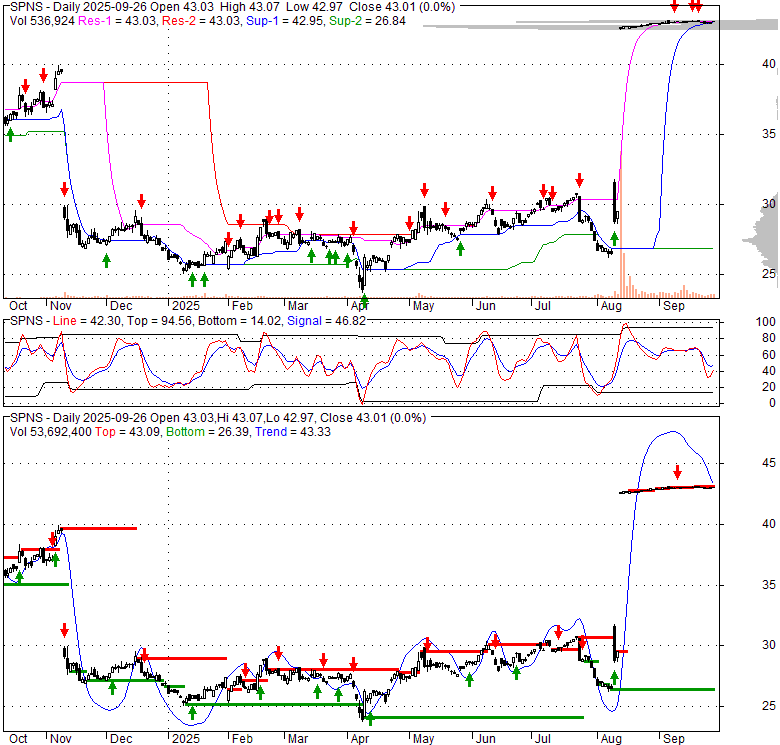Image resolution: width=780 pixels, height=745 pixels.
Task: Click the 'May' month label under bottom chart
Action: (423, 739)
